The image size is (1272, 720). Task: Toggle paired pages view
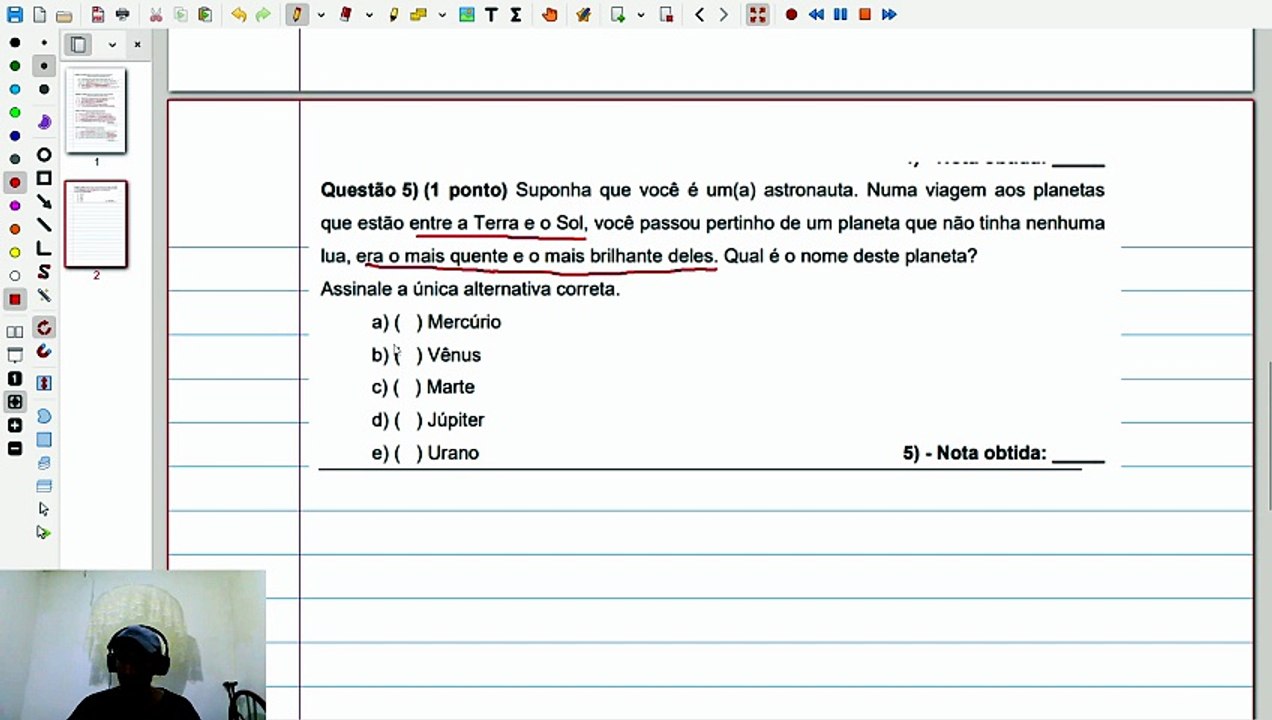[15, 332]
